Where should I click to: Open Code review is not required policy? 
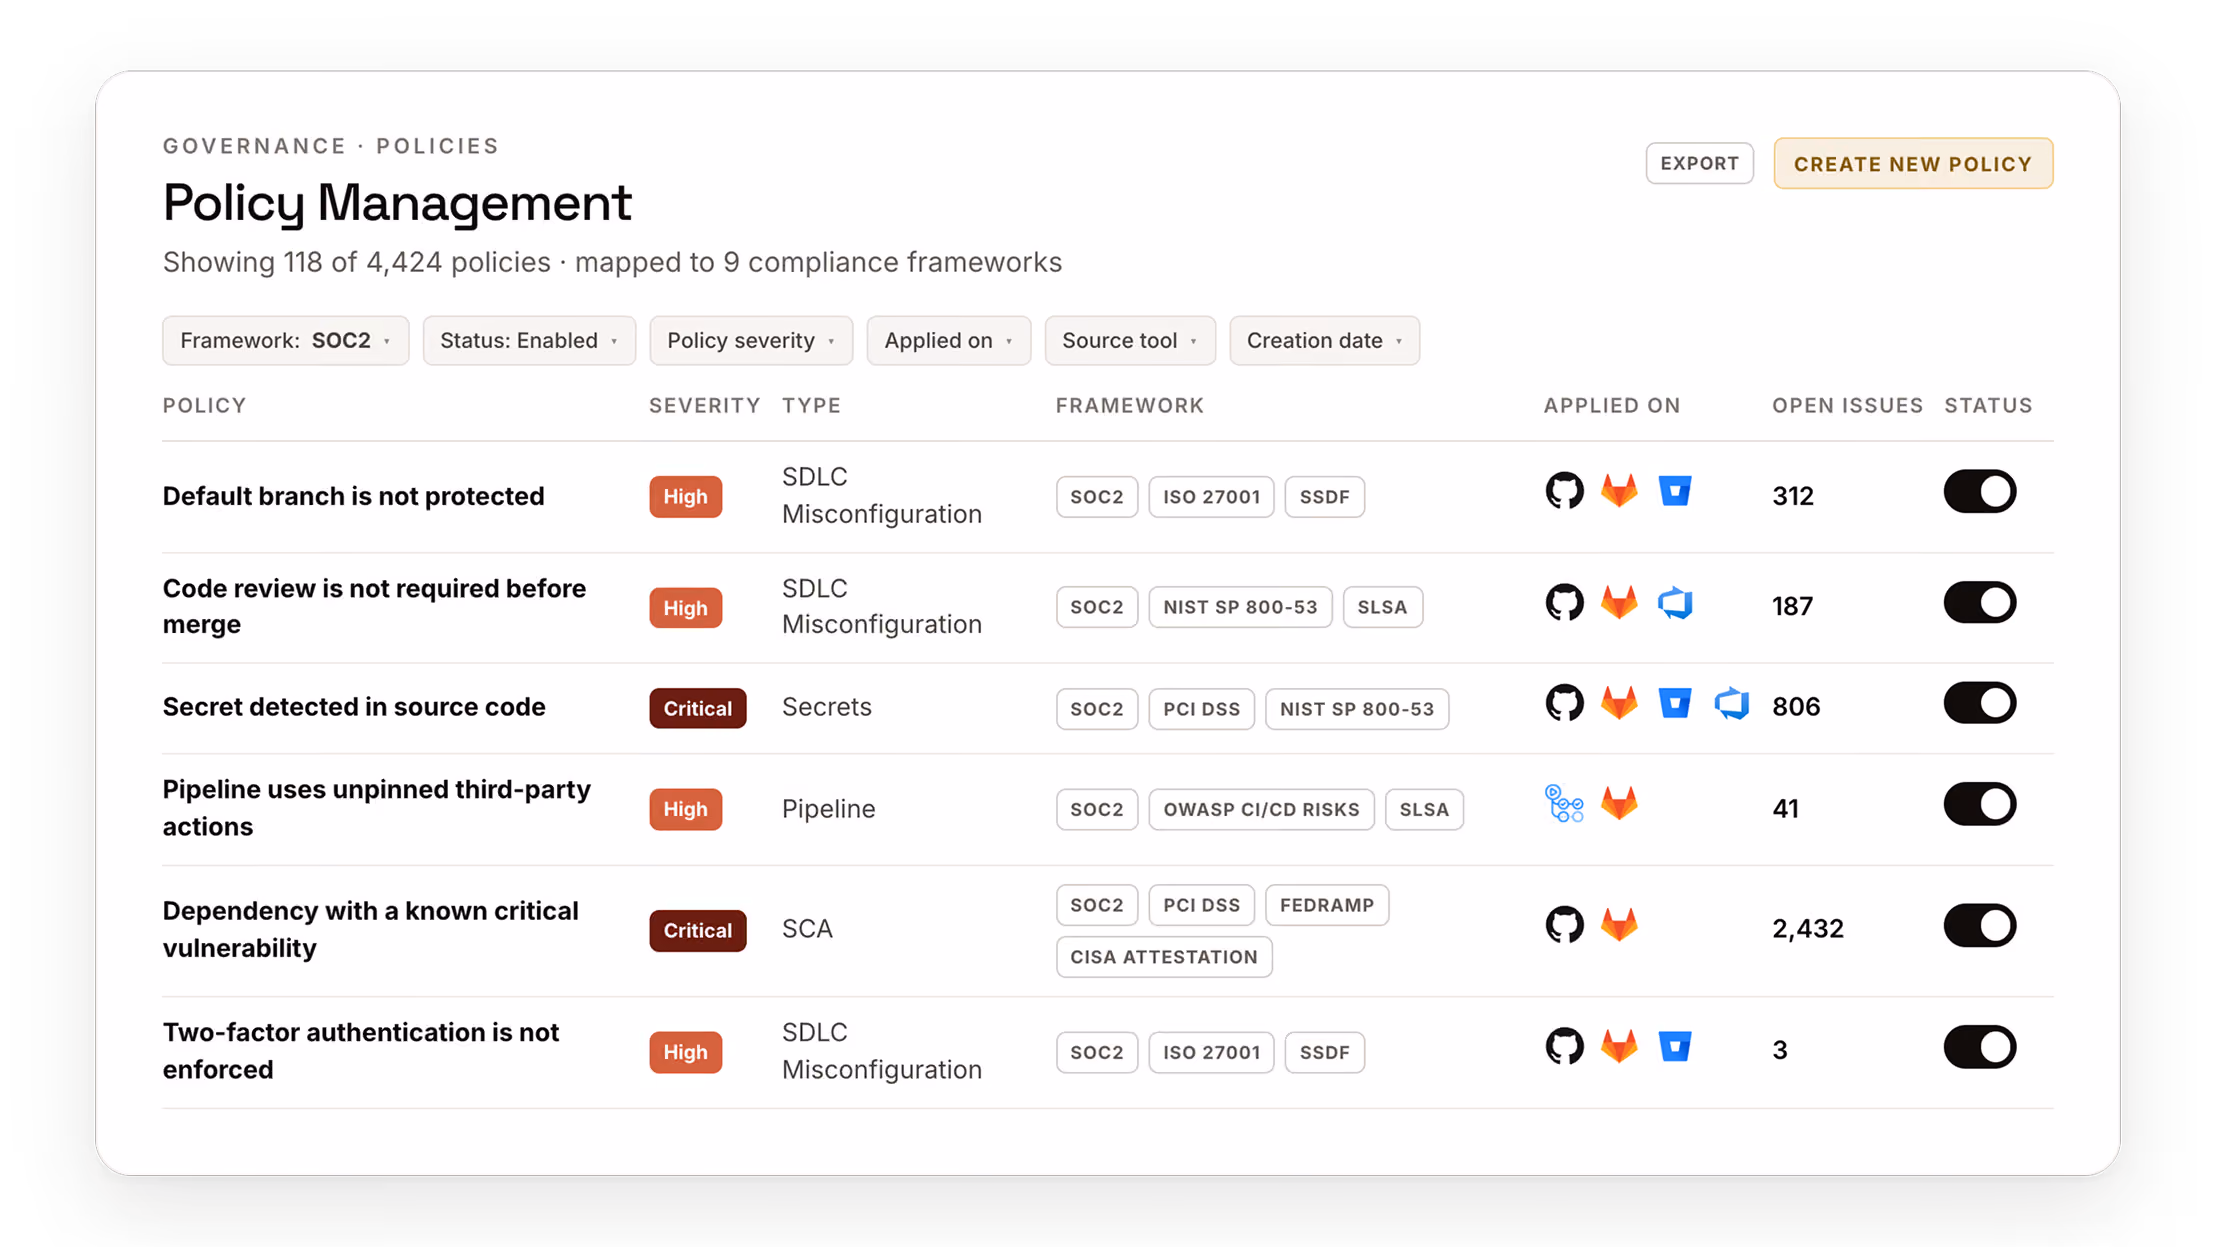pos(374,606)
